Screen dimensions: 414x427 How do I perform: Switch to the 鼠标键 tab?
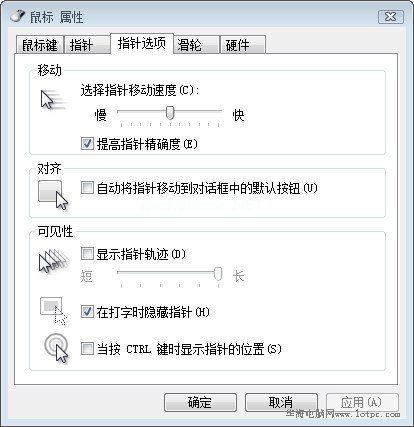pos(39,44)
